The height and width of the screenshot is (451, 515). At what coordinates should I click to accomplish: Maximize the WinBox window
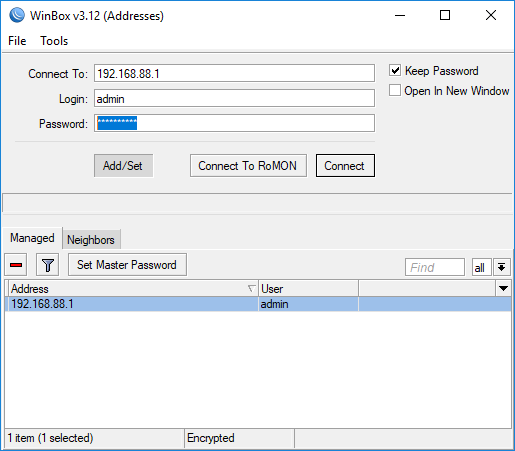click(x=445, y=15)
